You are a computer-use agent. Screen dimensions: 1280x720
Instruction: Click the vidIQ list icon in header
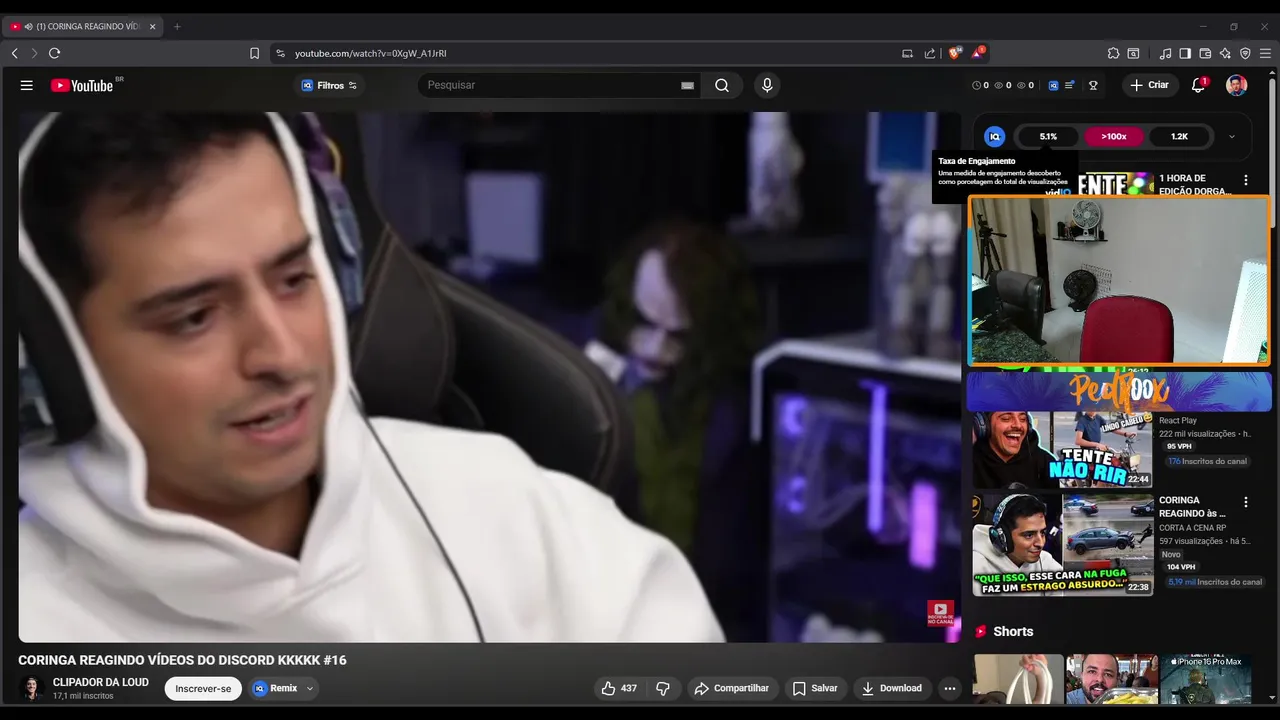1070,85
